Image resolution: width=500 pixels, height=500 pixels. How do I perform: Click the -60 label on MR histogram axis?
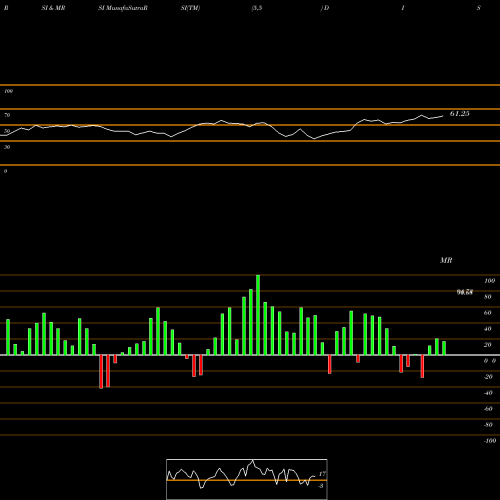[488, 409]
